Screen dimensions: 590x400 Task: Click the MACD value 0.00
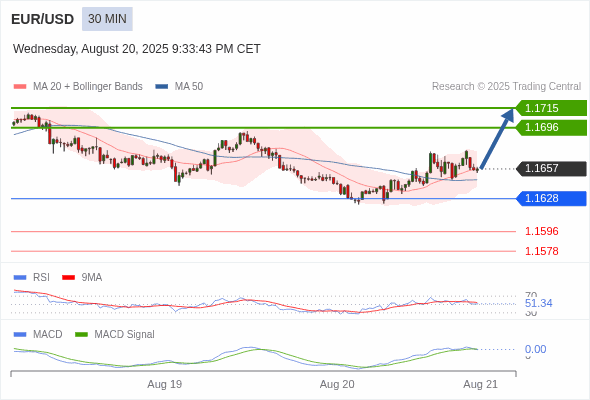[535, 349]
